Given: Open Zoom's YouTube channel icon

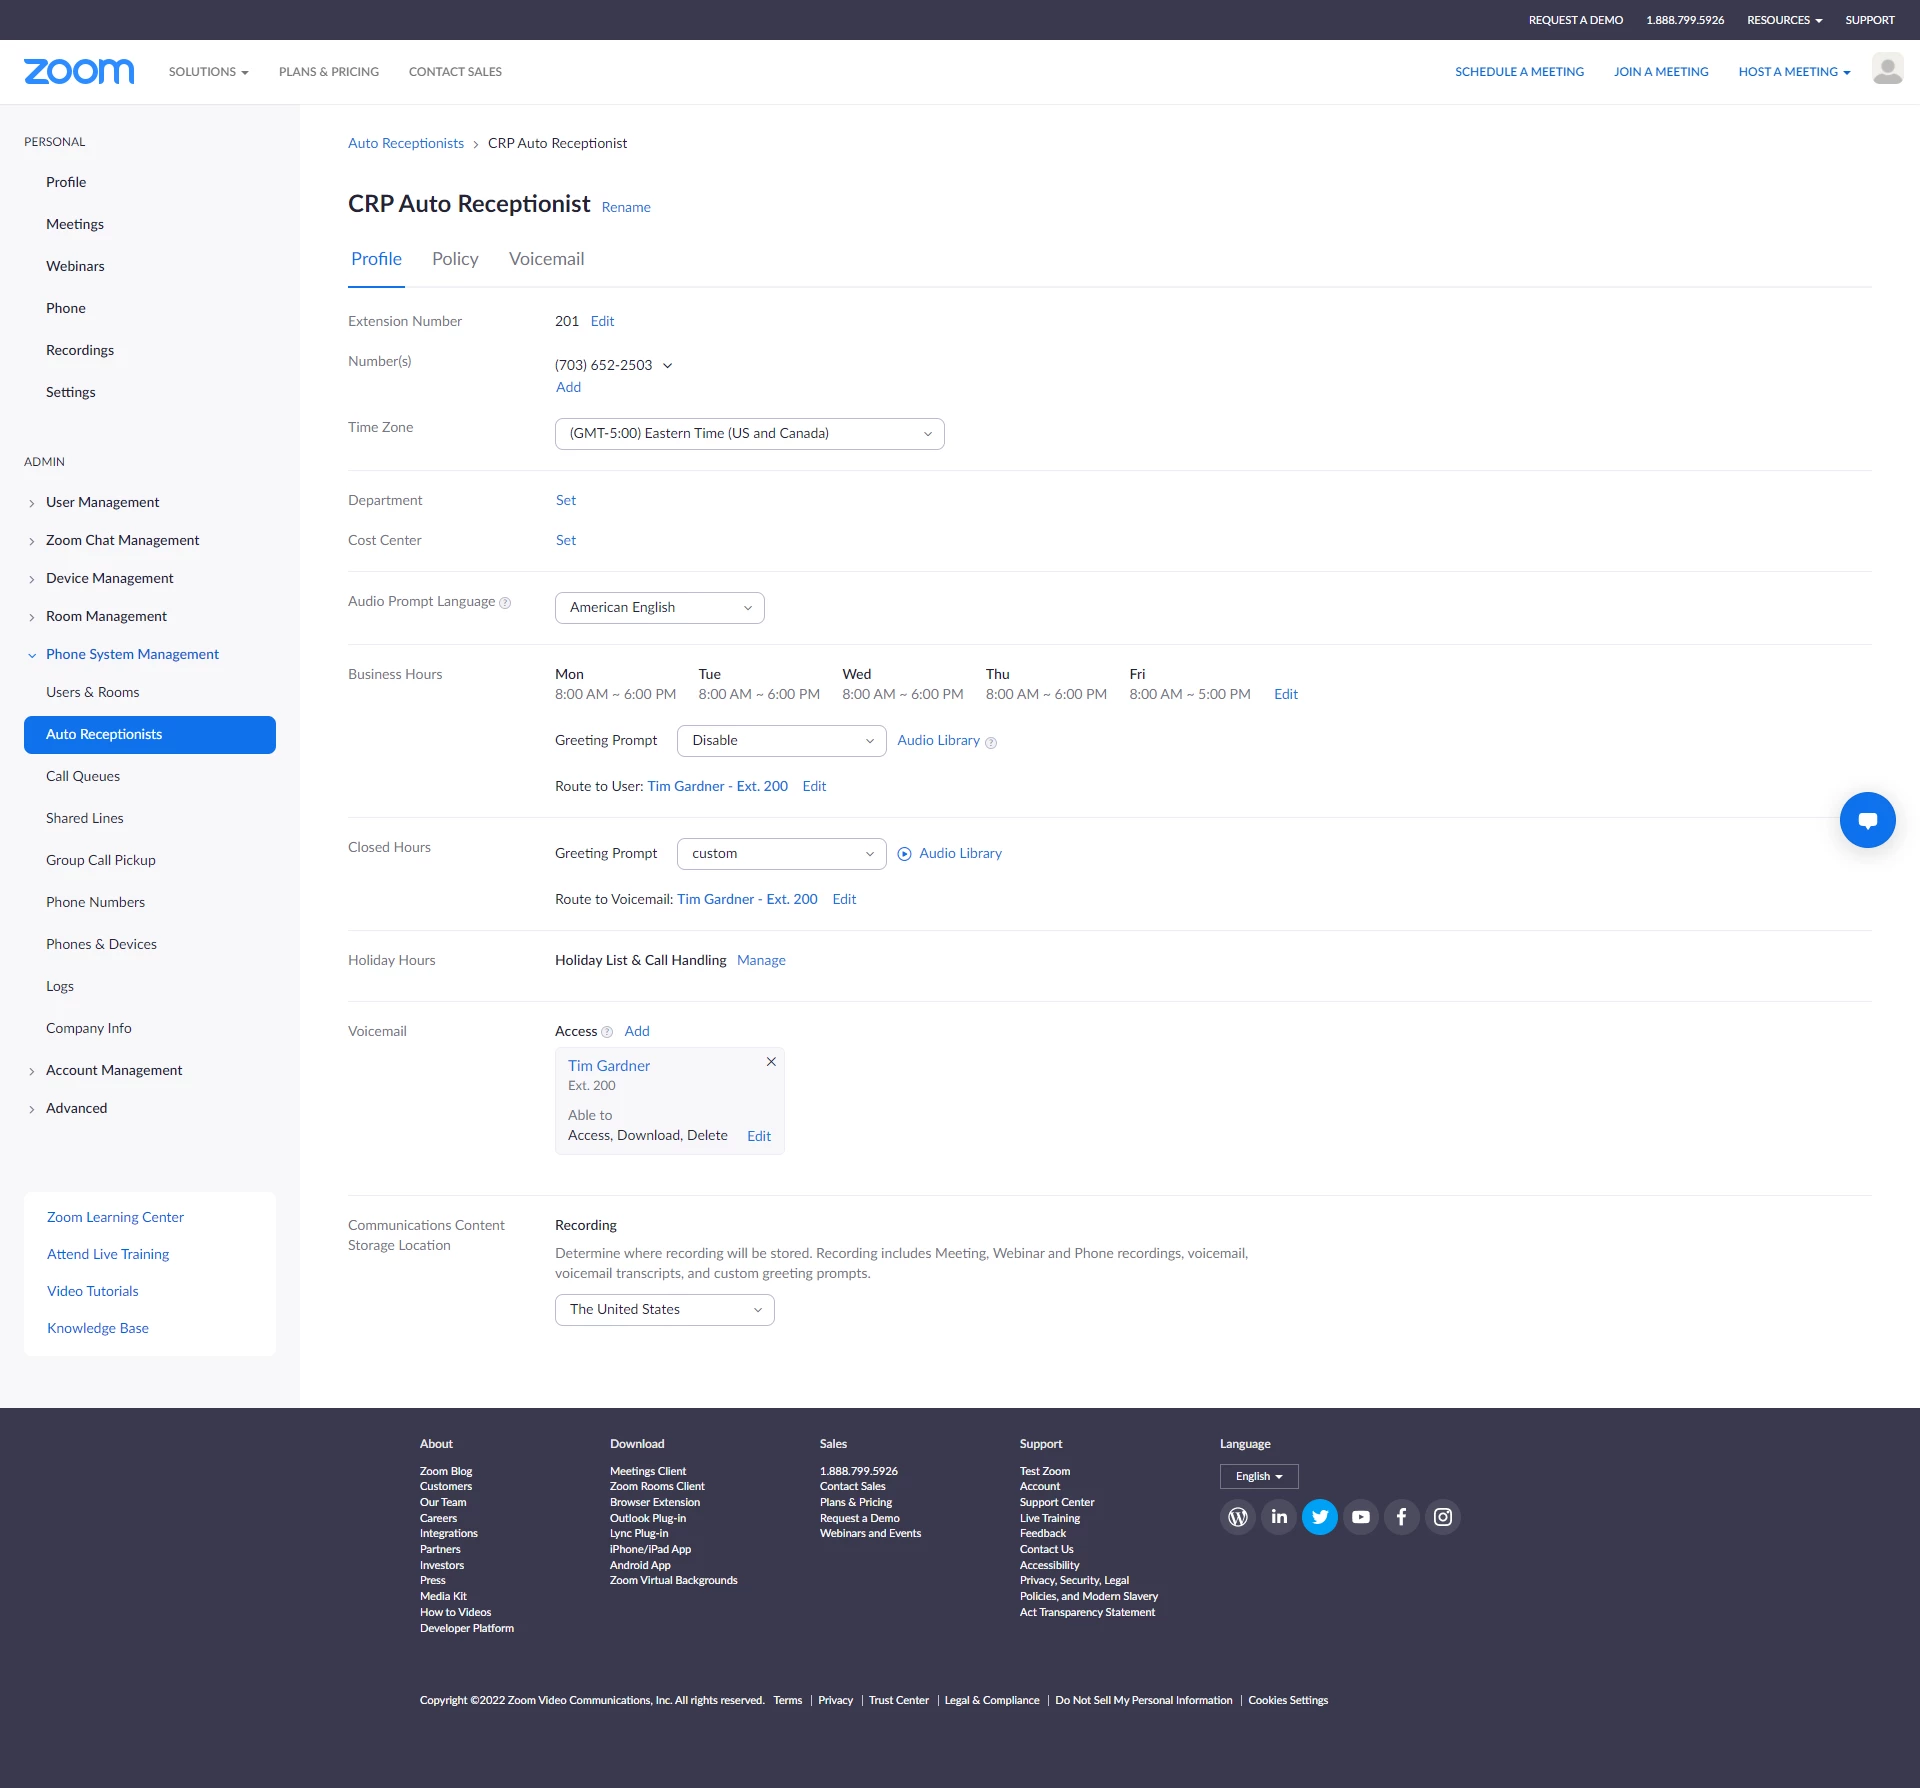Looking at the screenshot, I should pos(1361,1517).
